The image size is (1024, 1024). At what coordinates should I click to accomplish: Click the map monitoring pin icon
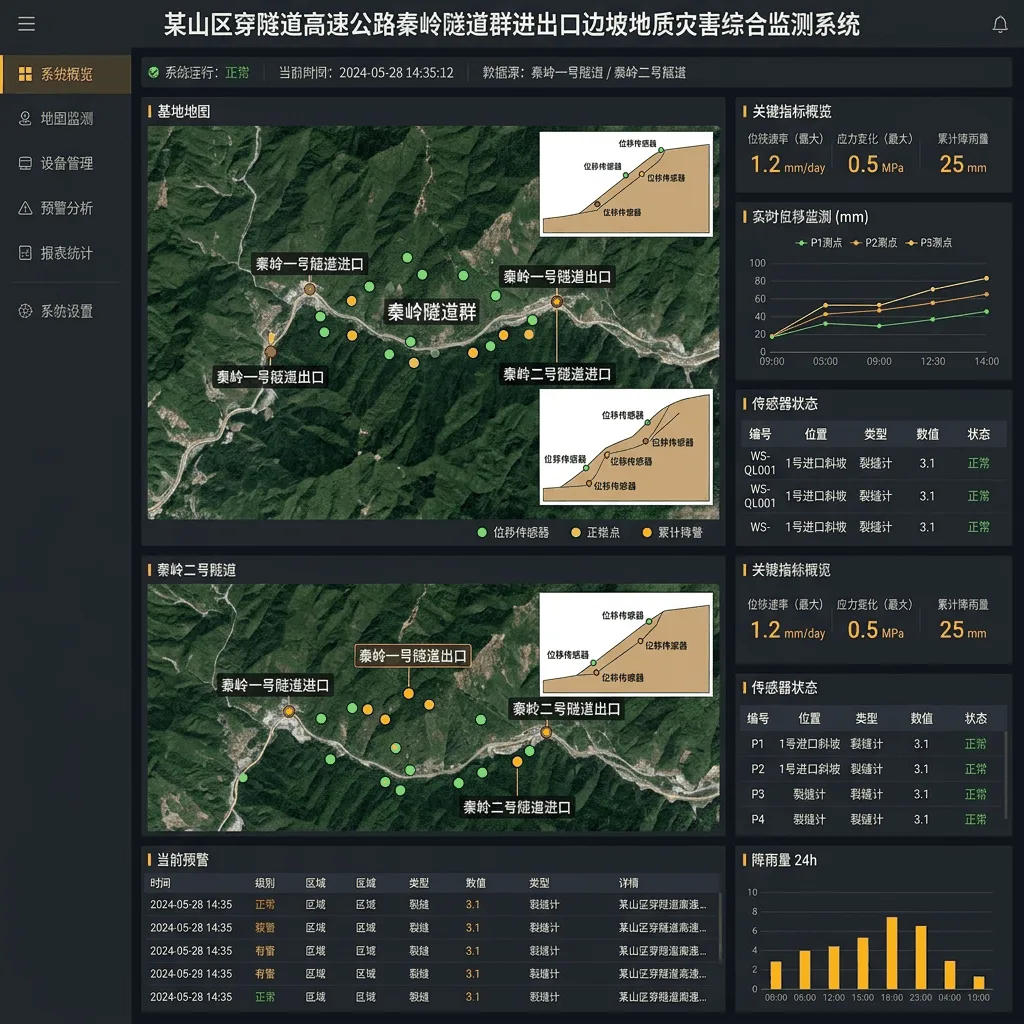tap(25, 118)
